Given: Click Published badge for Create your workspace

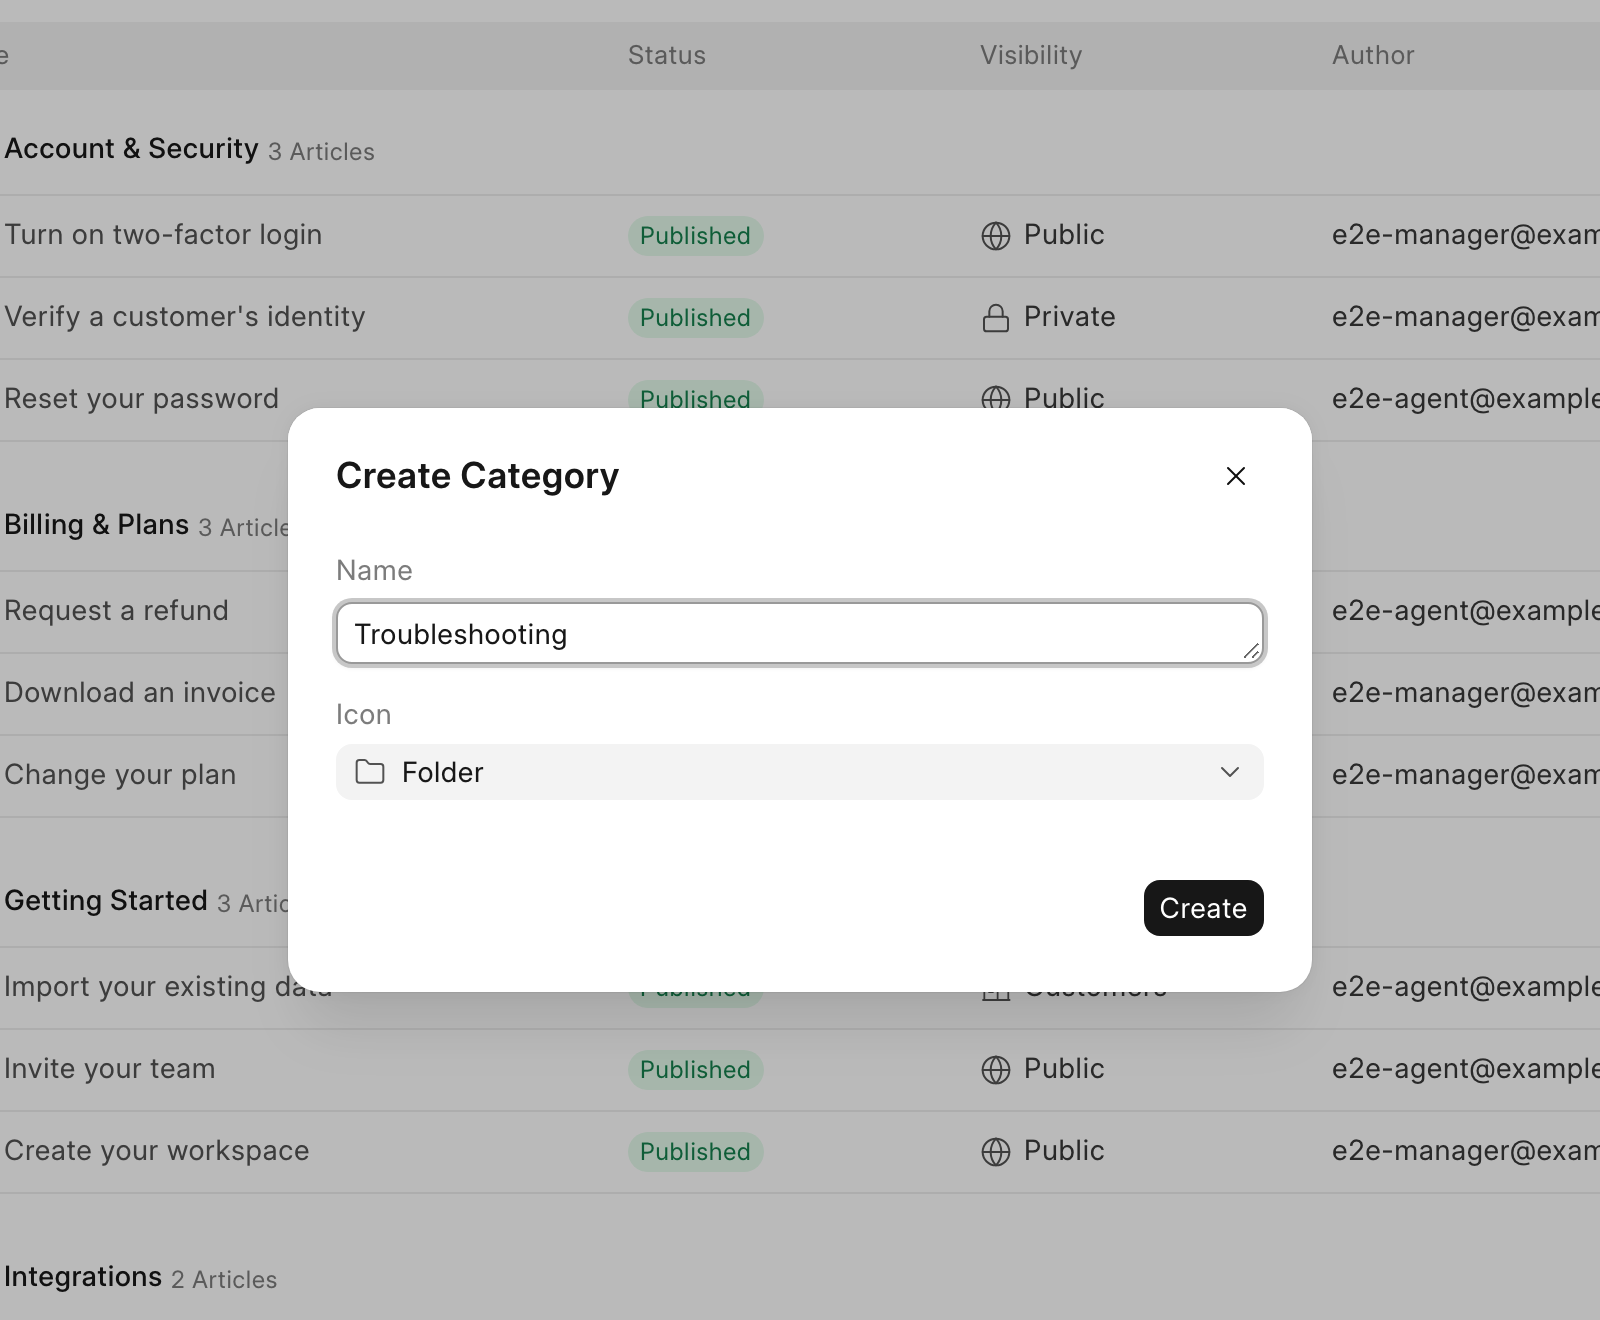Looking at the screenshot, I should [x=696, y=1152].
